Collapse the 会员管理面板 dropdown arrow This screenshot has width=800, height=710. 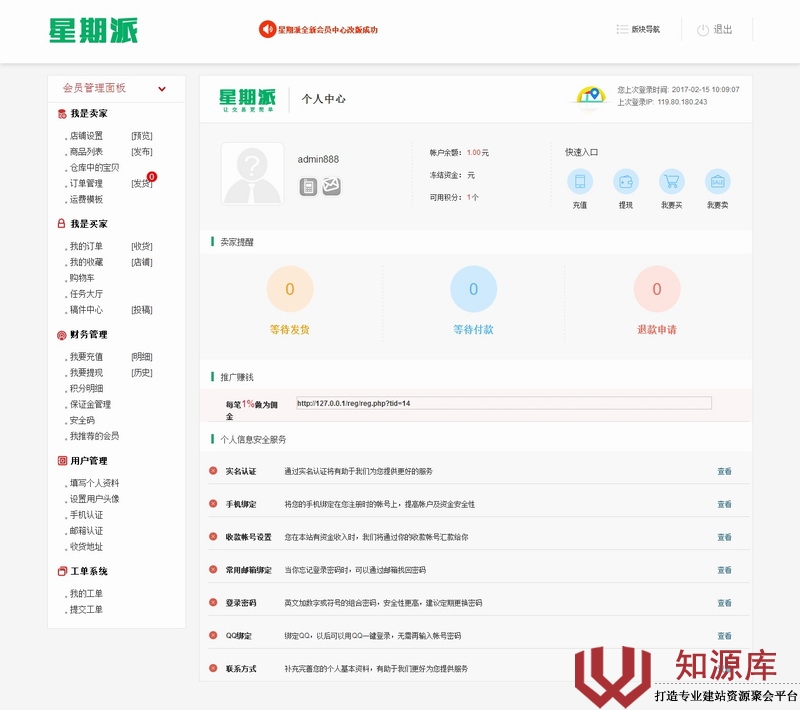click(x=162, y=89)
